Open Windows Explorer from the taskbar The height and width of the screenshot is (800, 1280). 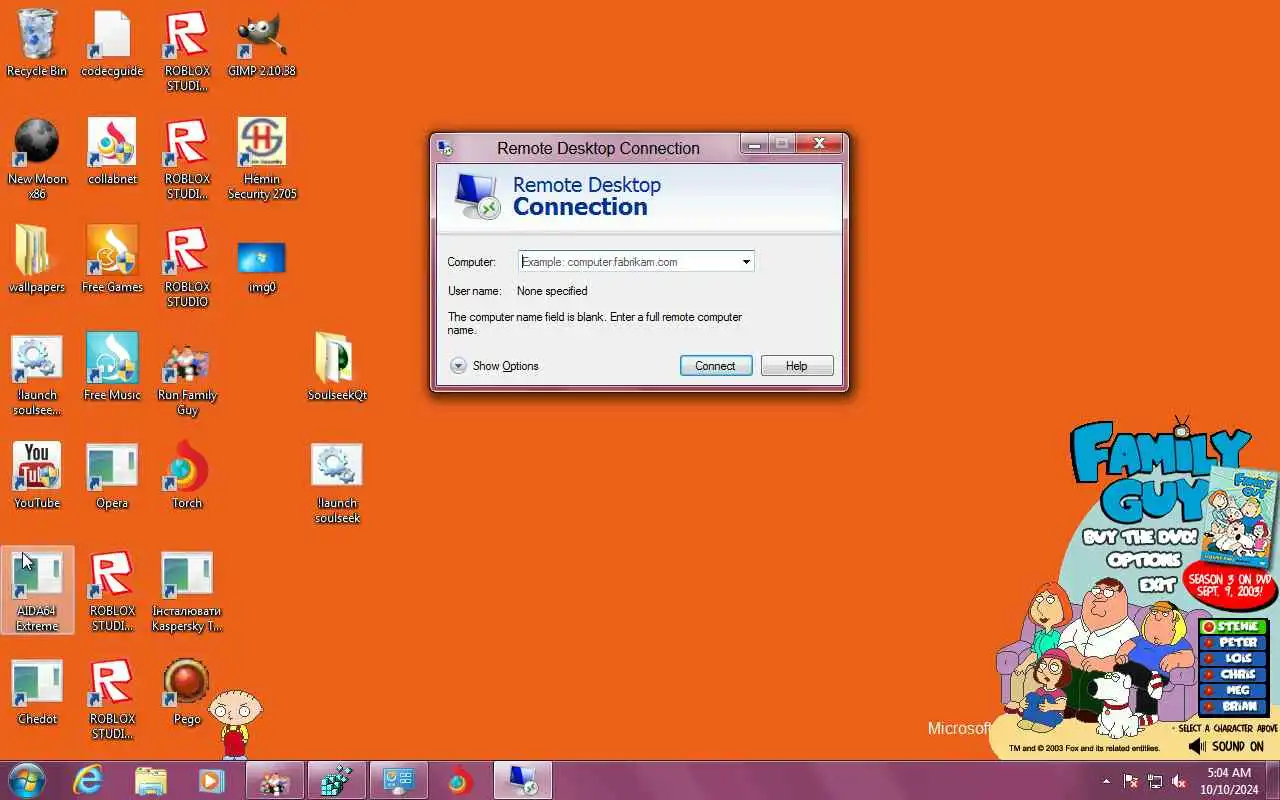[x=150, y=781]
